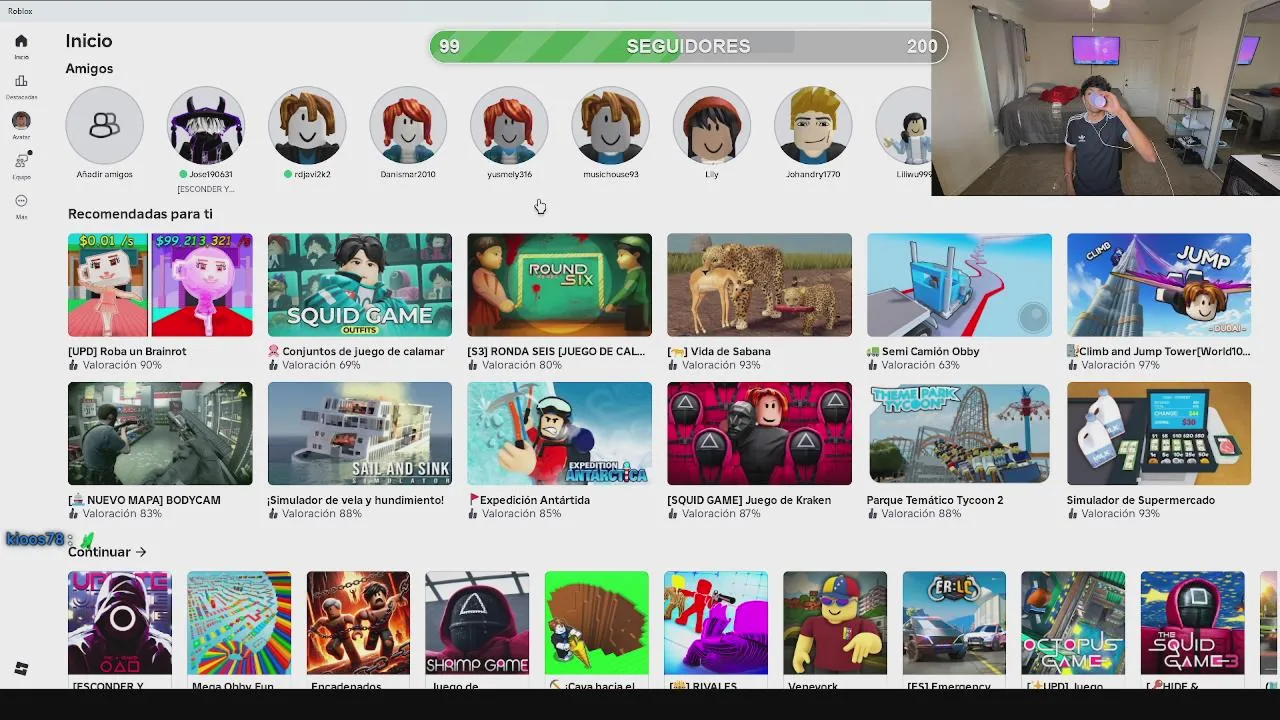
Task: Open Johandry1770 friend avatar
Action: [813, 125]
